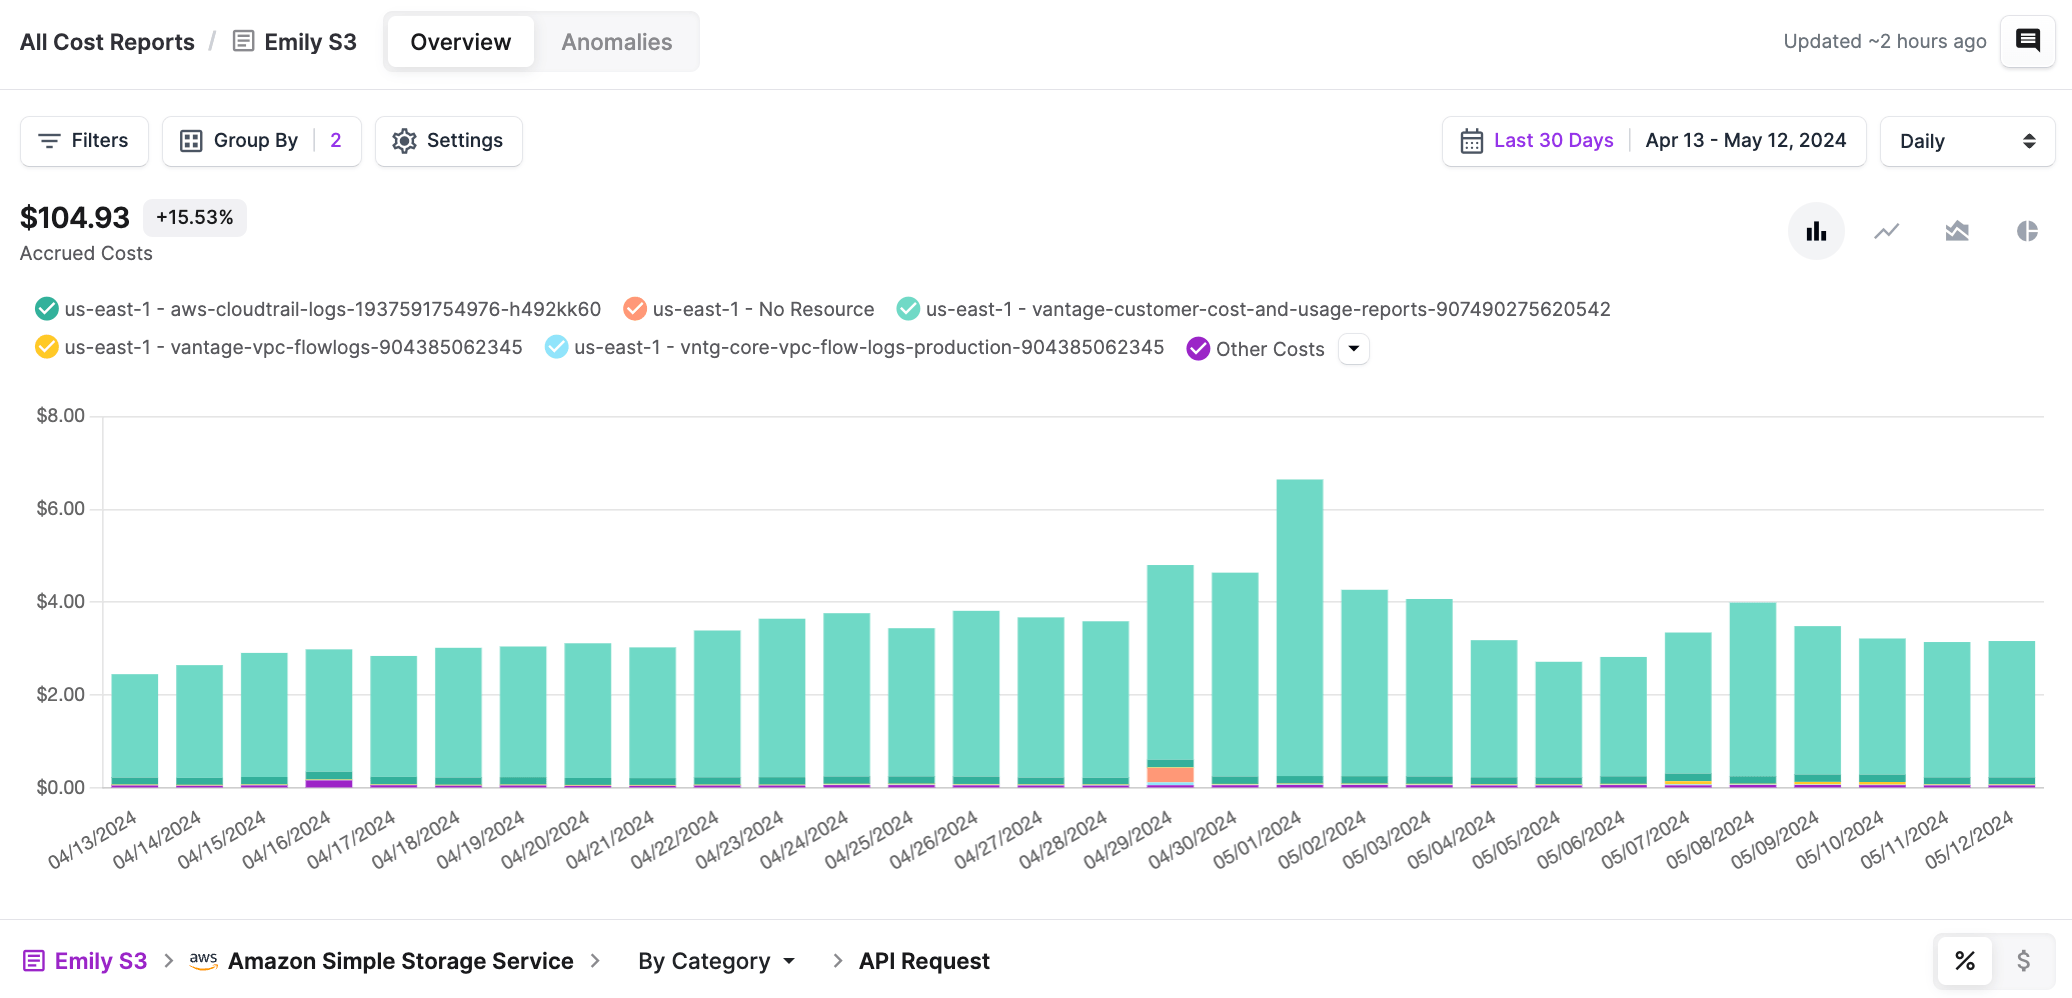The width and height of the screenshot is (2072, 998).
Task: Expand the Other Costs dropdown arrow
Action: [1353, 349]
